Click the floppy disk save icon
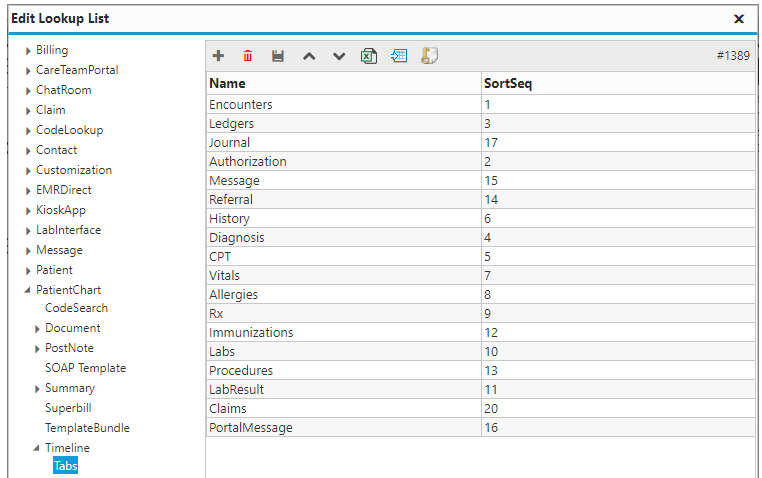Image resolution: width=762 pixels, height=478 pixels. [x=278, y=56]
